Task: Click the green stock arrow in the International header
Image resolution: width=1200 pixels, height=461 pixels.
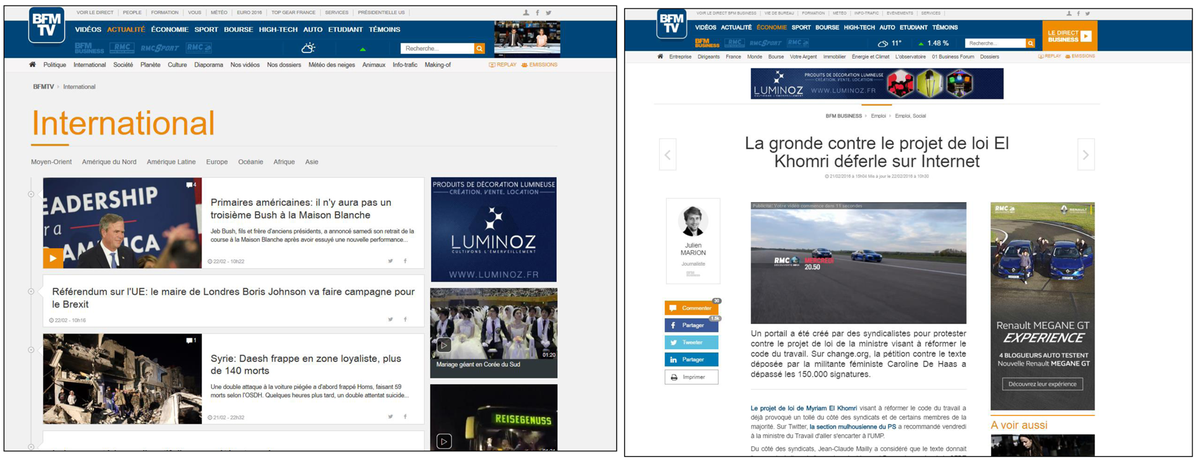Action: pos(362,48)
